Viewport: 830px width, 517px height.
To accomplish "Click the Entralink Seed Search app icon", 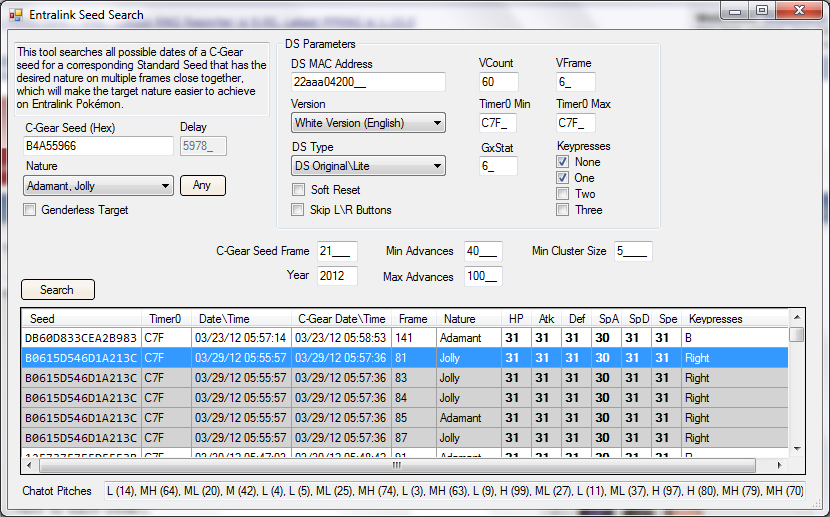I will [x=16, y=15].
